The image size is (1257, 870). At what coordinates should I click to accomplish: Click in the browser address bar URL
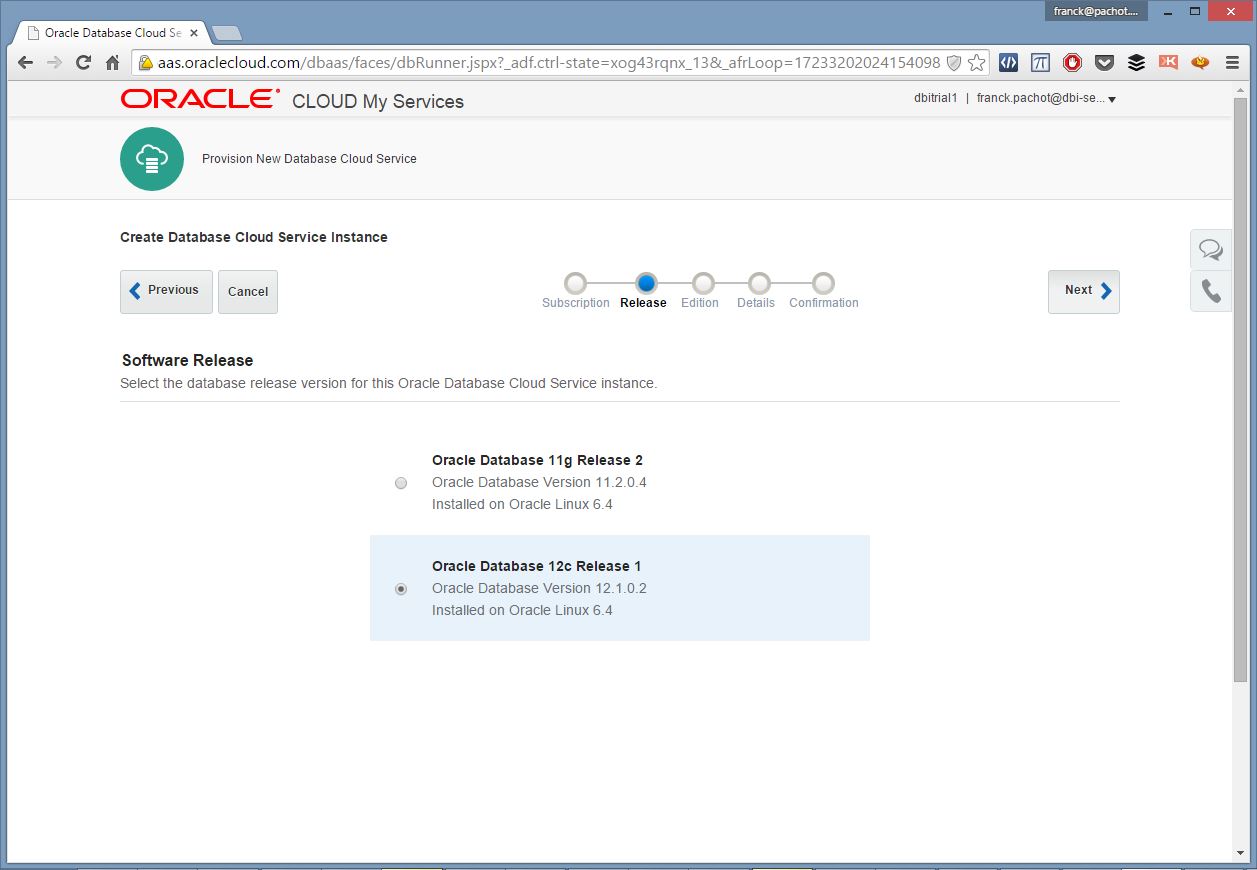[548, 62]
